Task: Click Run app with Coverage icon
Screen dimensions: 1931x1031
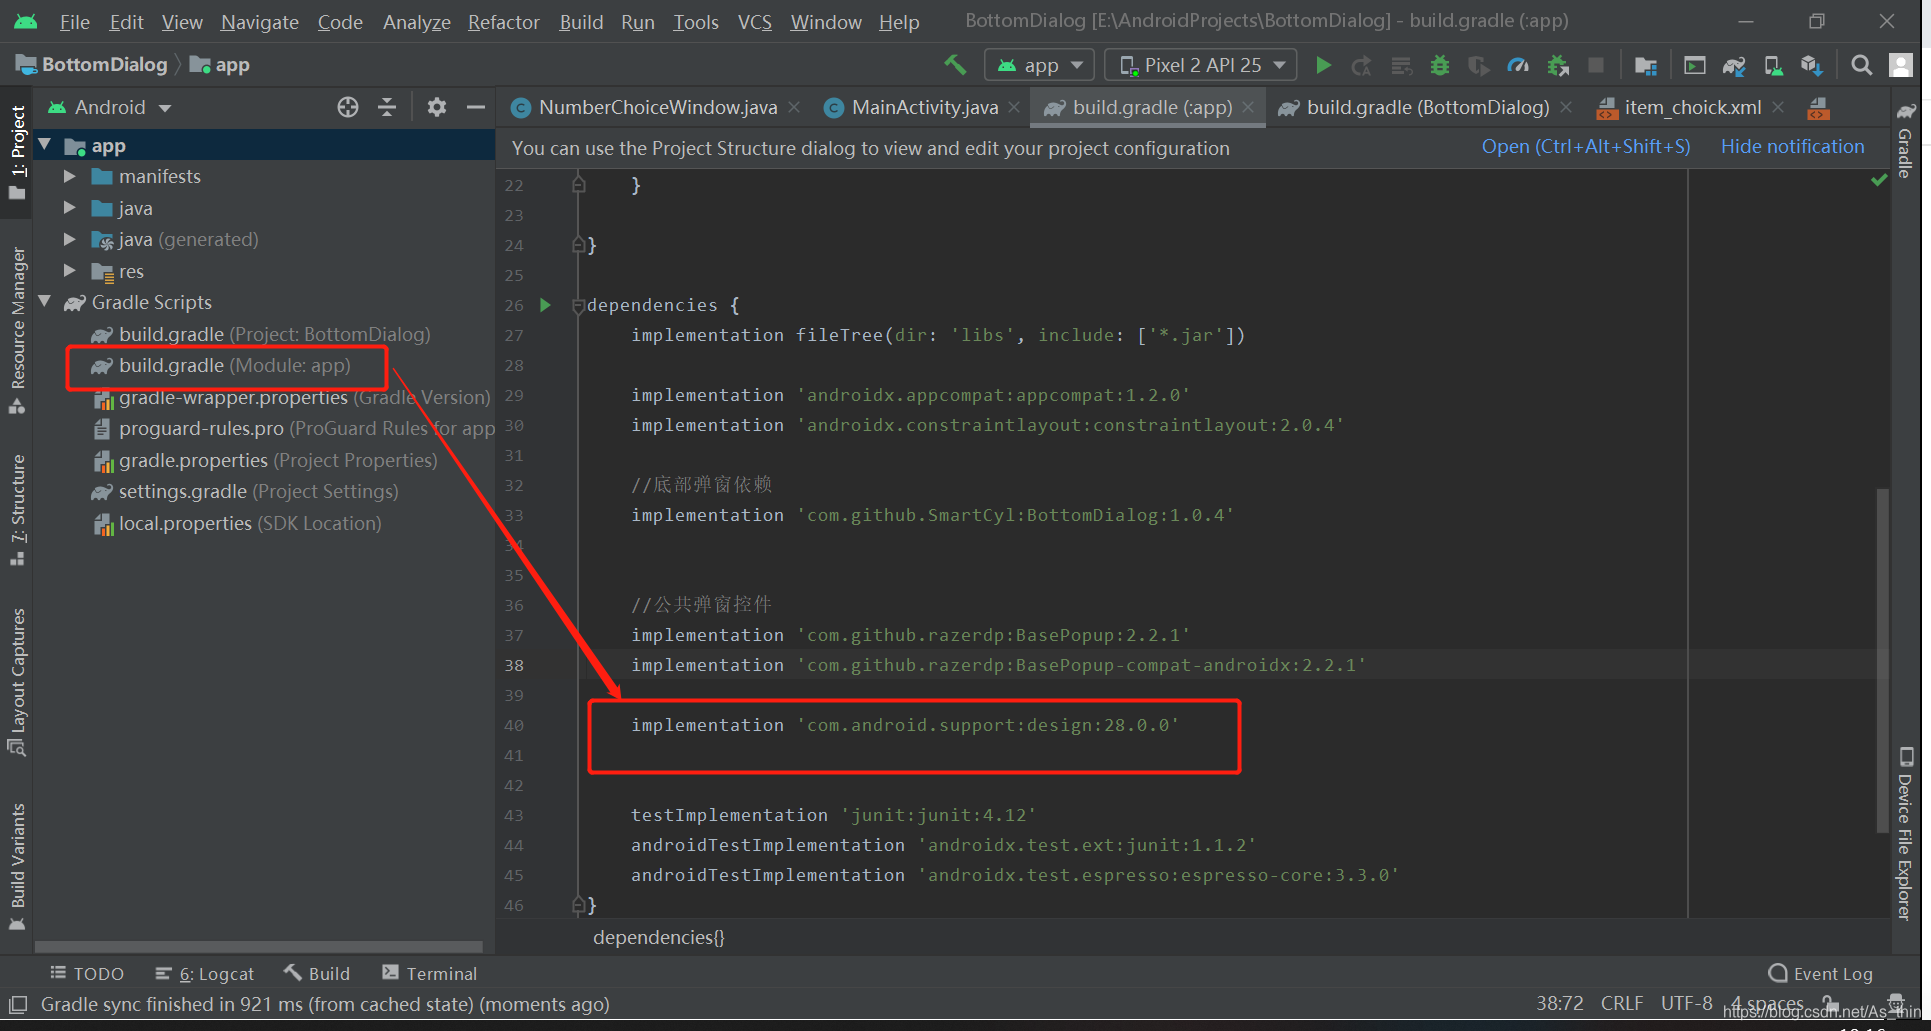Action: 1478,66
